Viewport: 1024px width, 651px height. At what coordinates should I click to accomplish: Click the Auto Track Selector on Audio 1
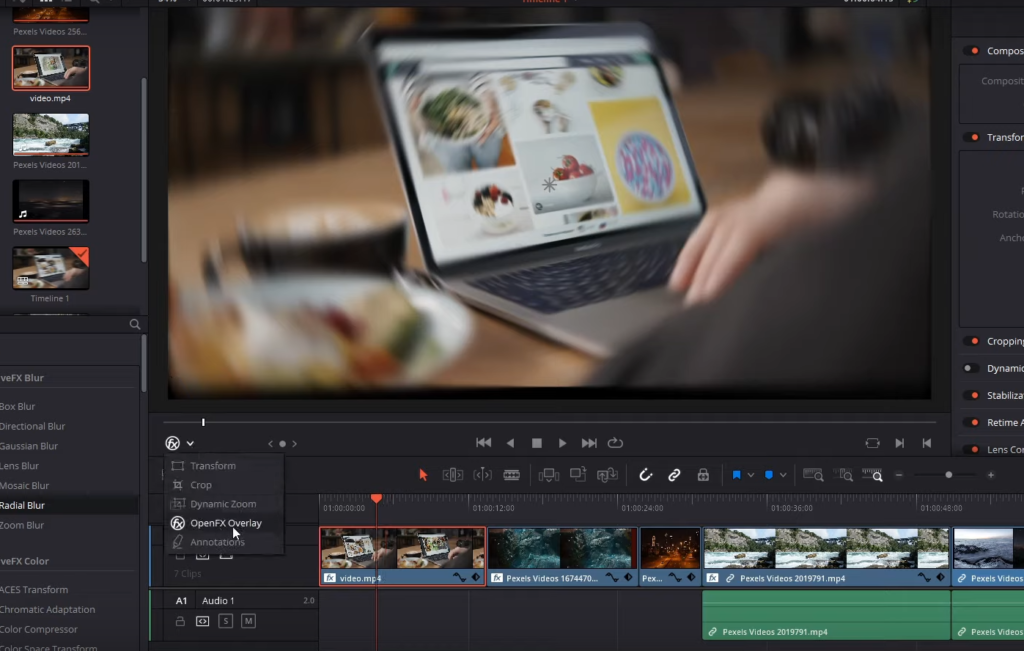(202, 621)
